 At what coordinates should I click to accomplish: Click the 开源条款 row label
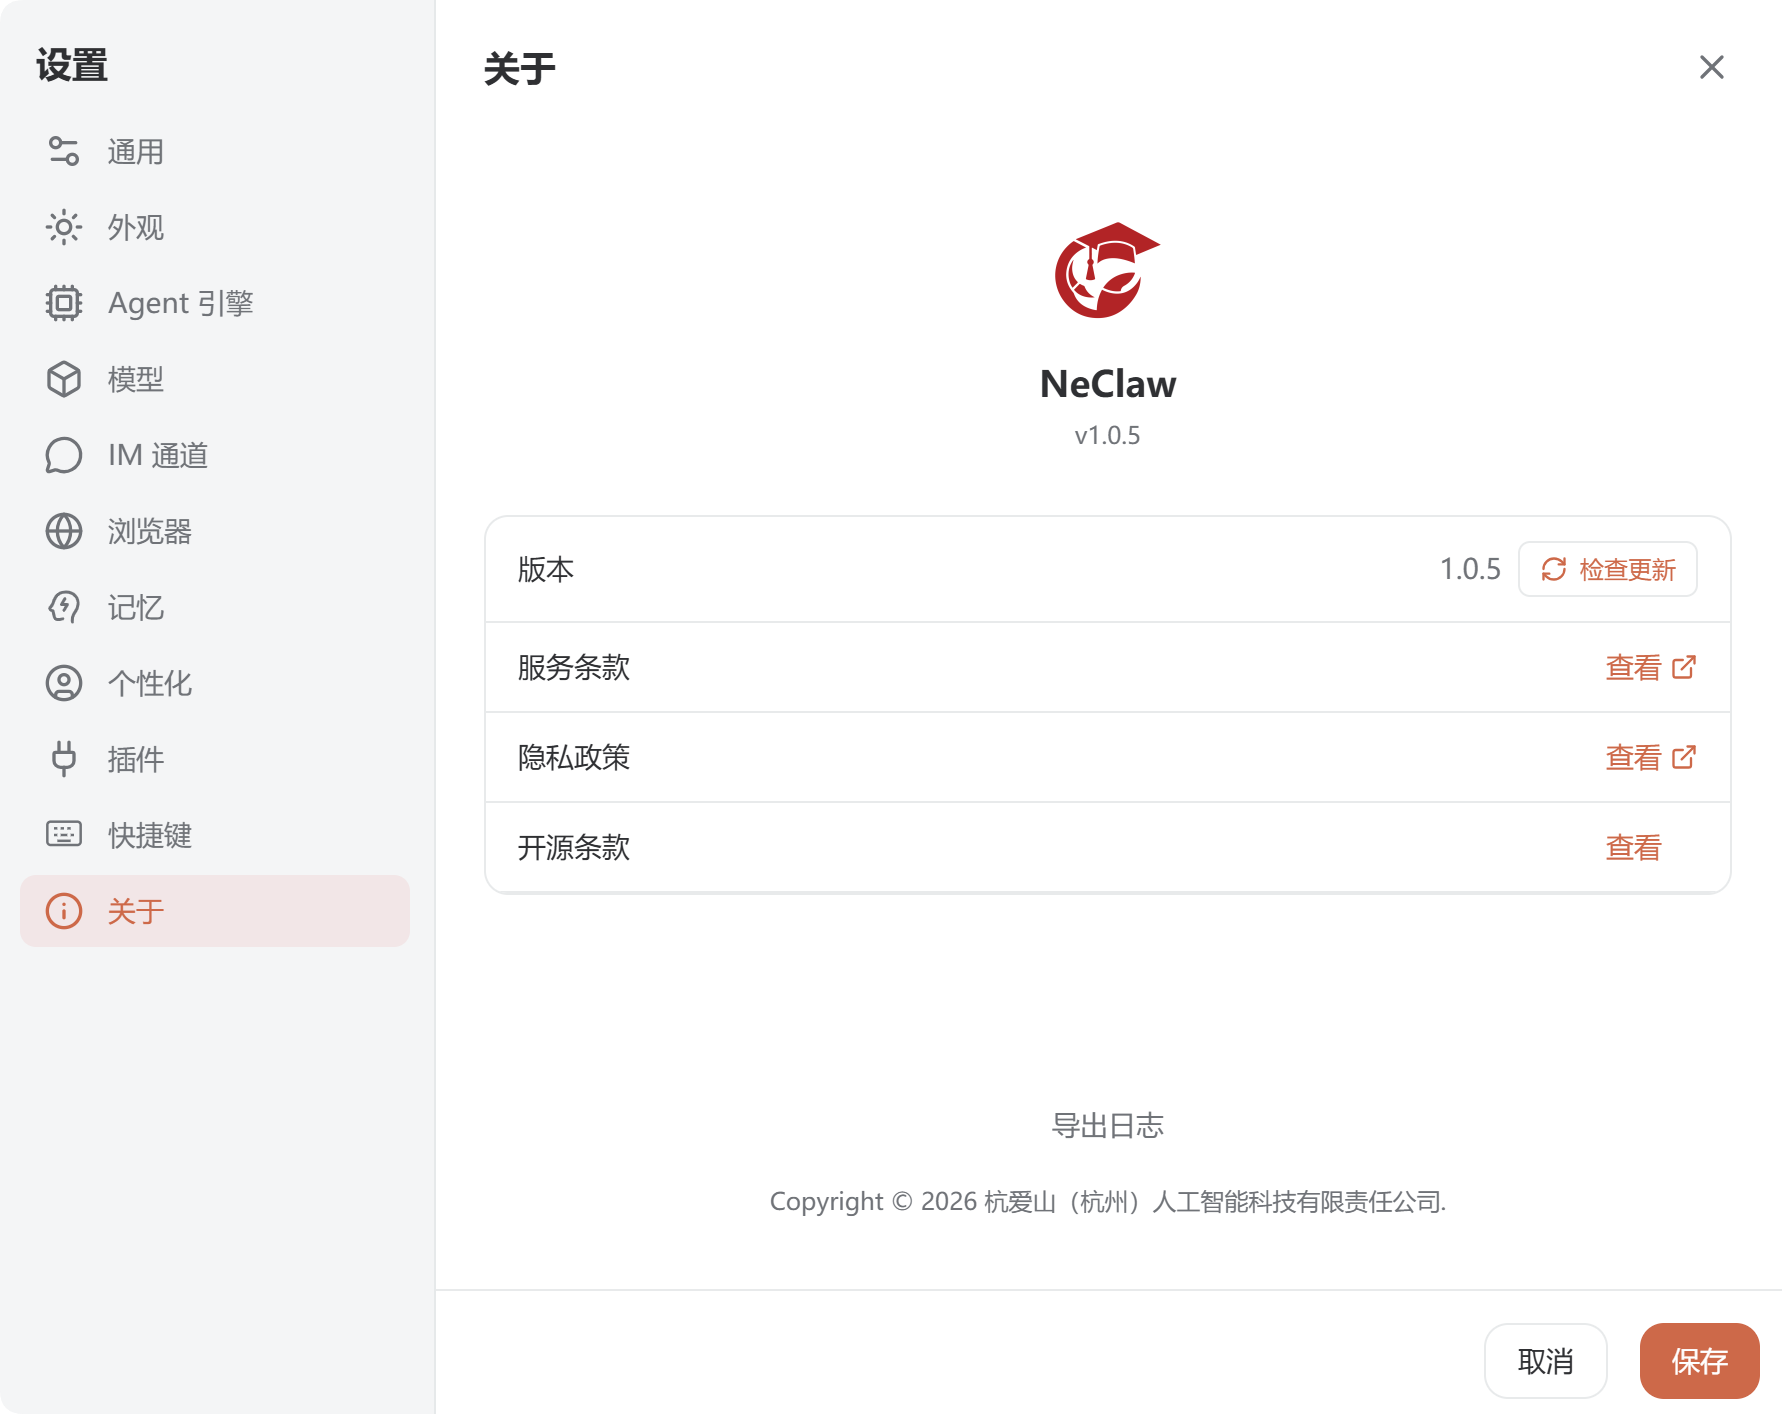tap(573, 847)
